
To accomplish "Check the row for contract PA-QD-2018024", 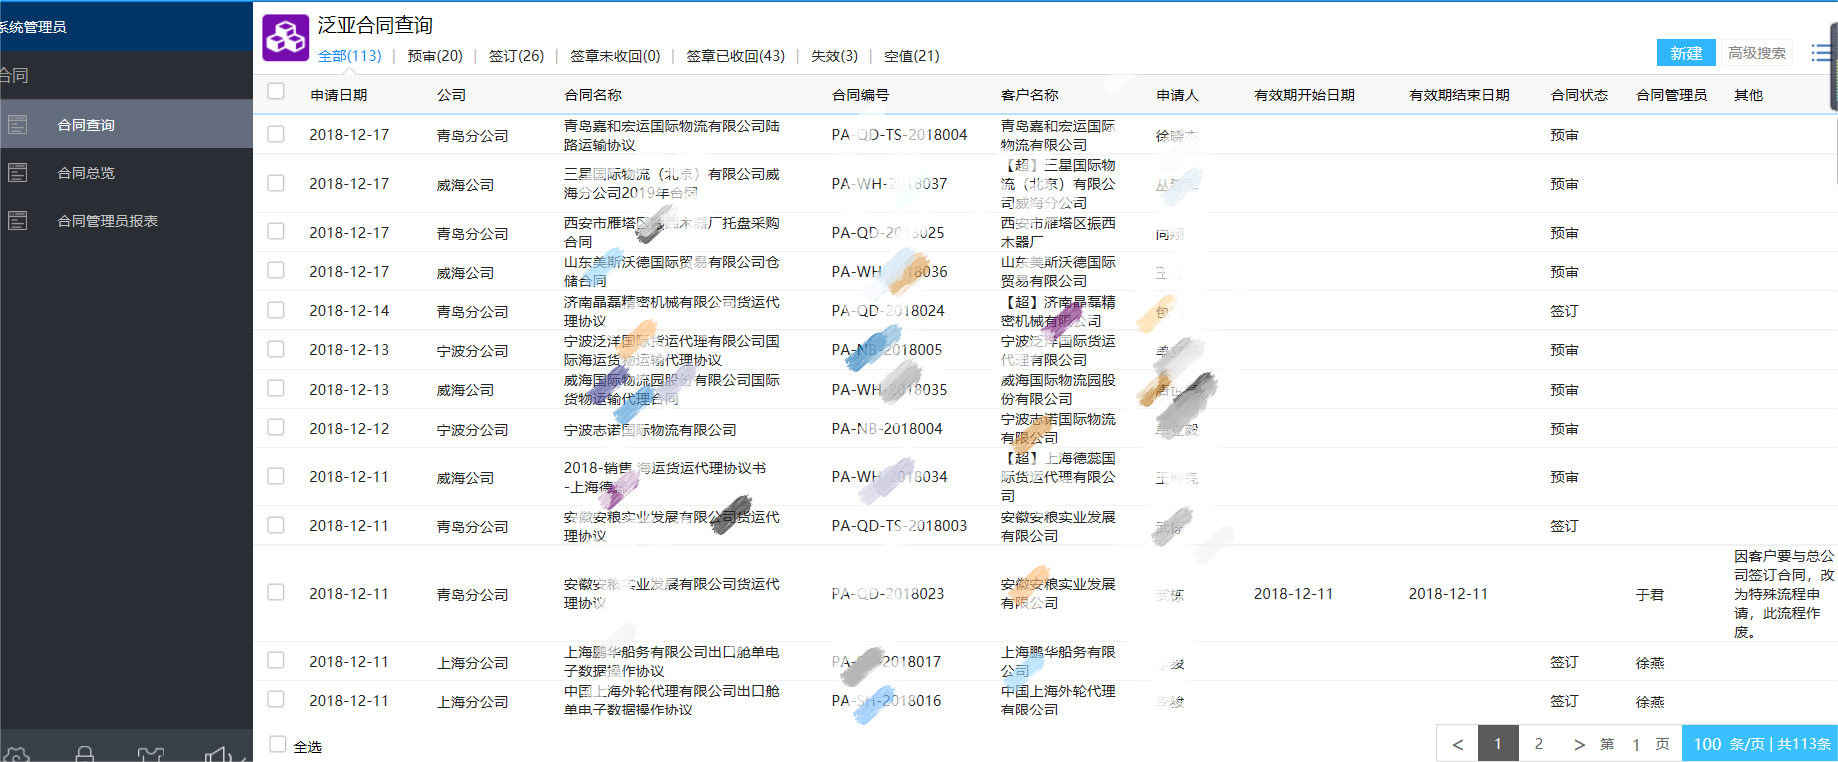I will pos(276,310).
